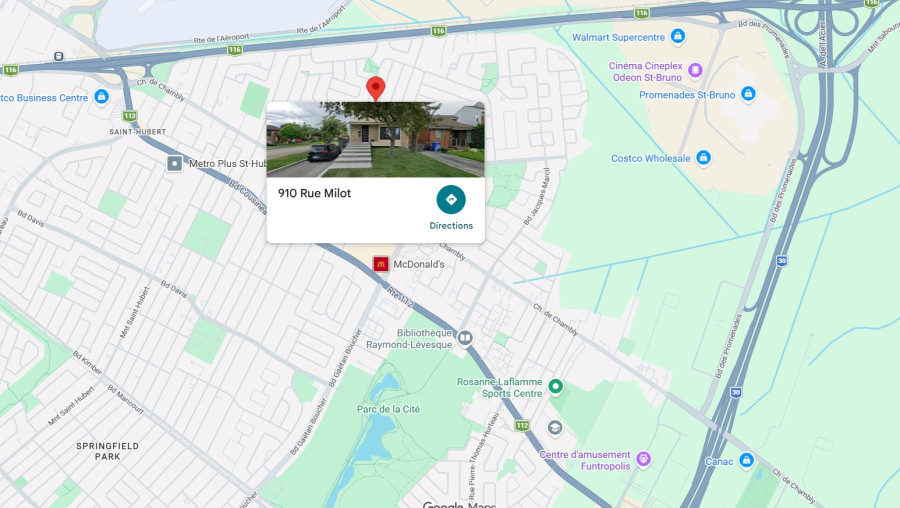This screenshot has height=508, width=900.
Task: Select the red location pin marker
Action: coord(375,88)
